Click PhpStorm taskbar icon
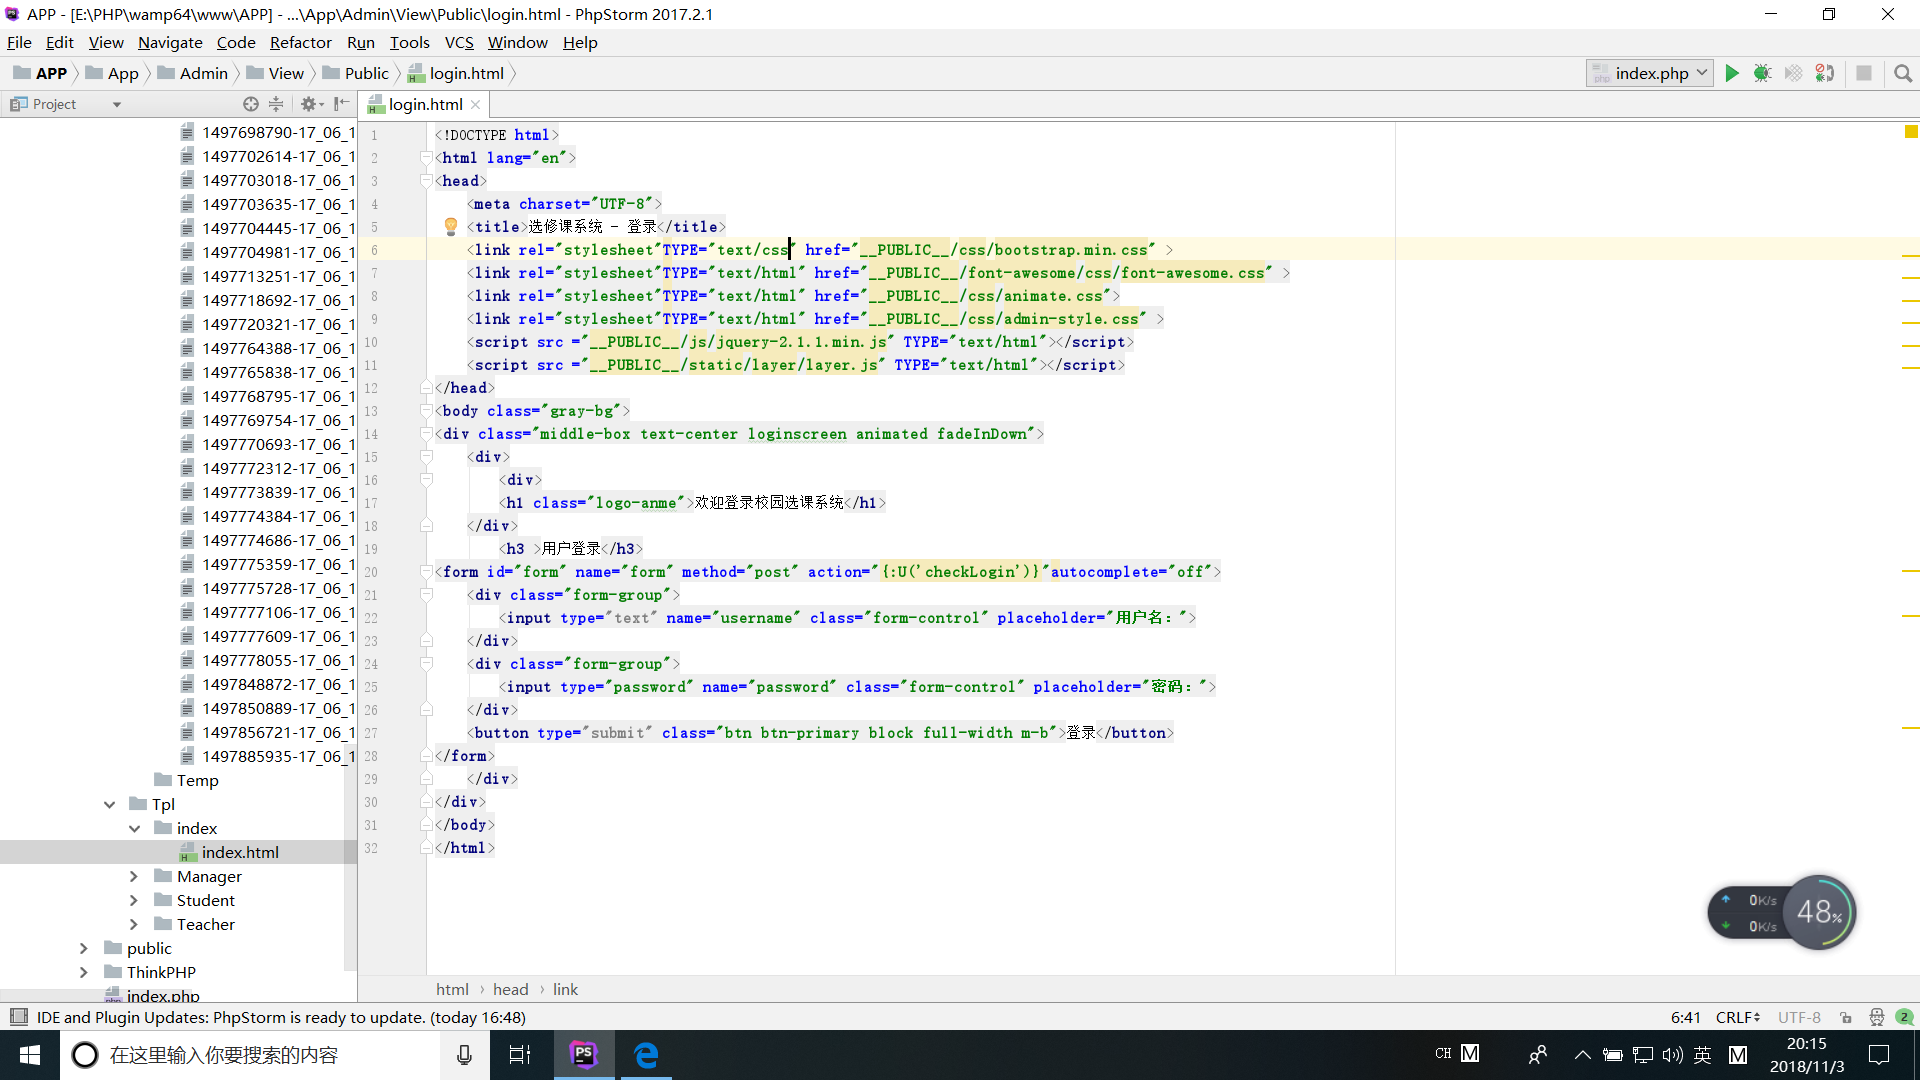The image size is (1920, 1080). 584,1055
